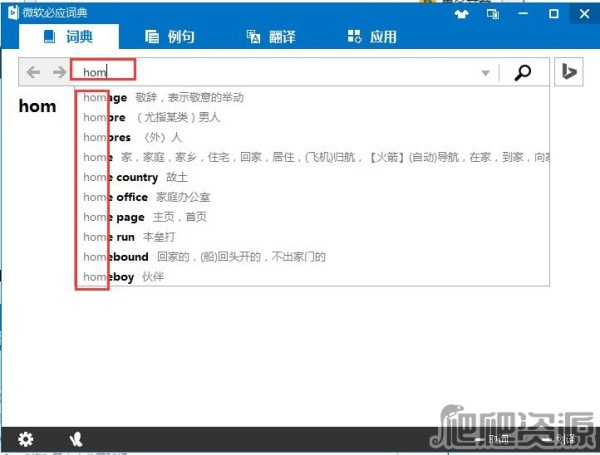Select the suggestion homebound
Viewport: 600px width, 455px height.
click(312, 257)
